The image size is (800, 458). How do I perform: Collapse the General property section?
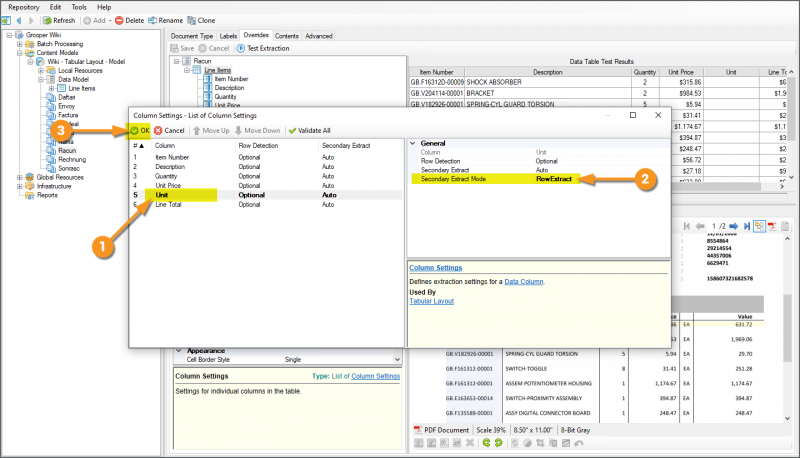(413, 143)
